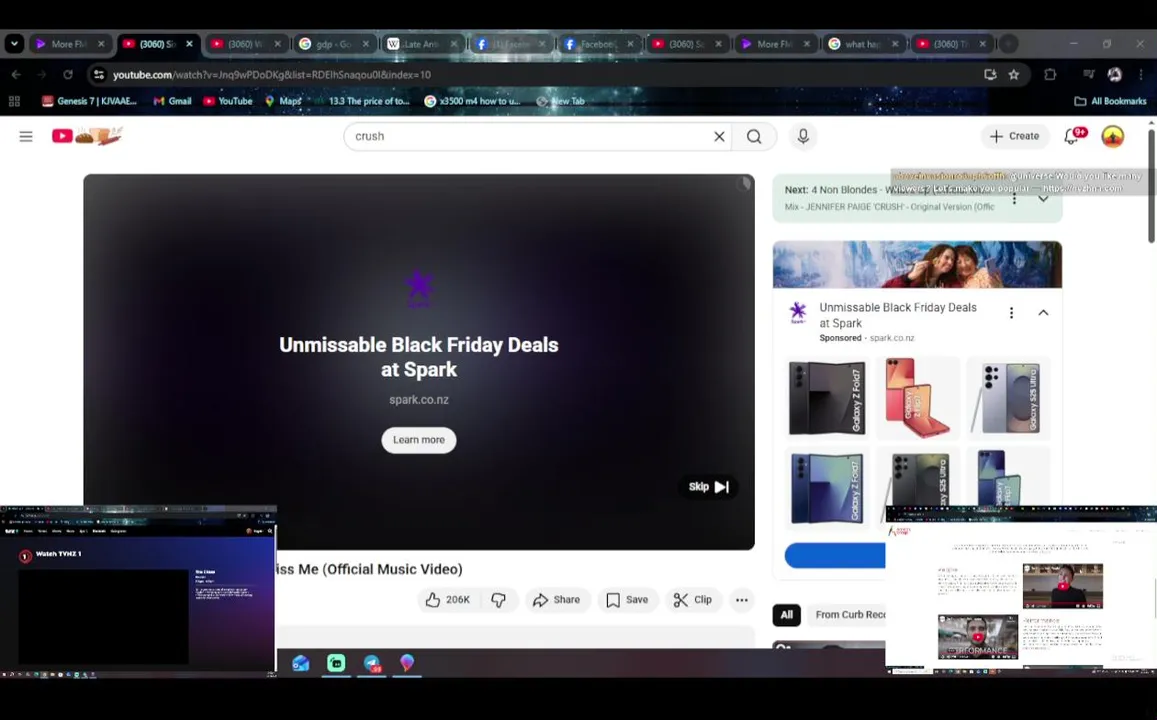Open the 'Genesis 7 | KJVAAE...' bookmark
Viewport: 1157px width, 720px height.
pos(89,101)
